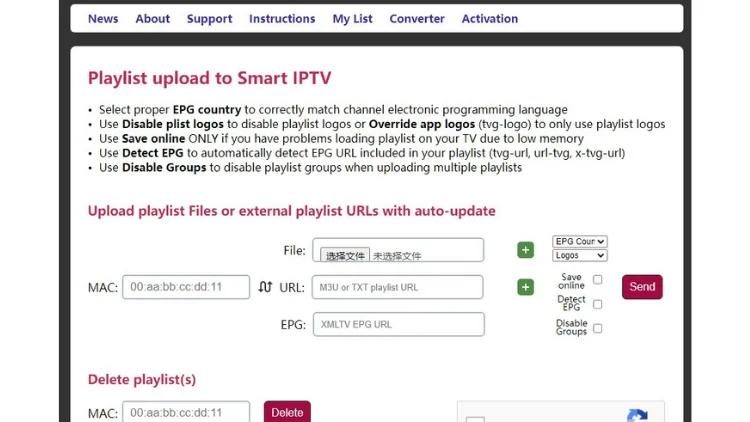Screen dimensions: 750x422
Task: Open the Instructions page
Action: tap(282, 19)
